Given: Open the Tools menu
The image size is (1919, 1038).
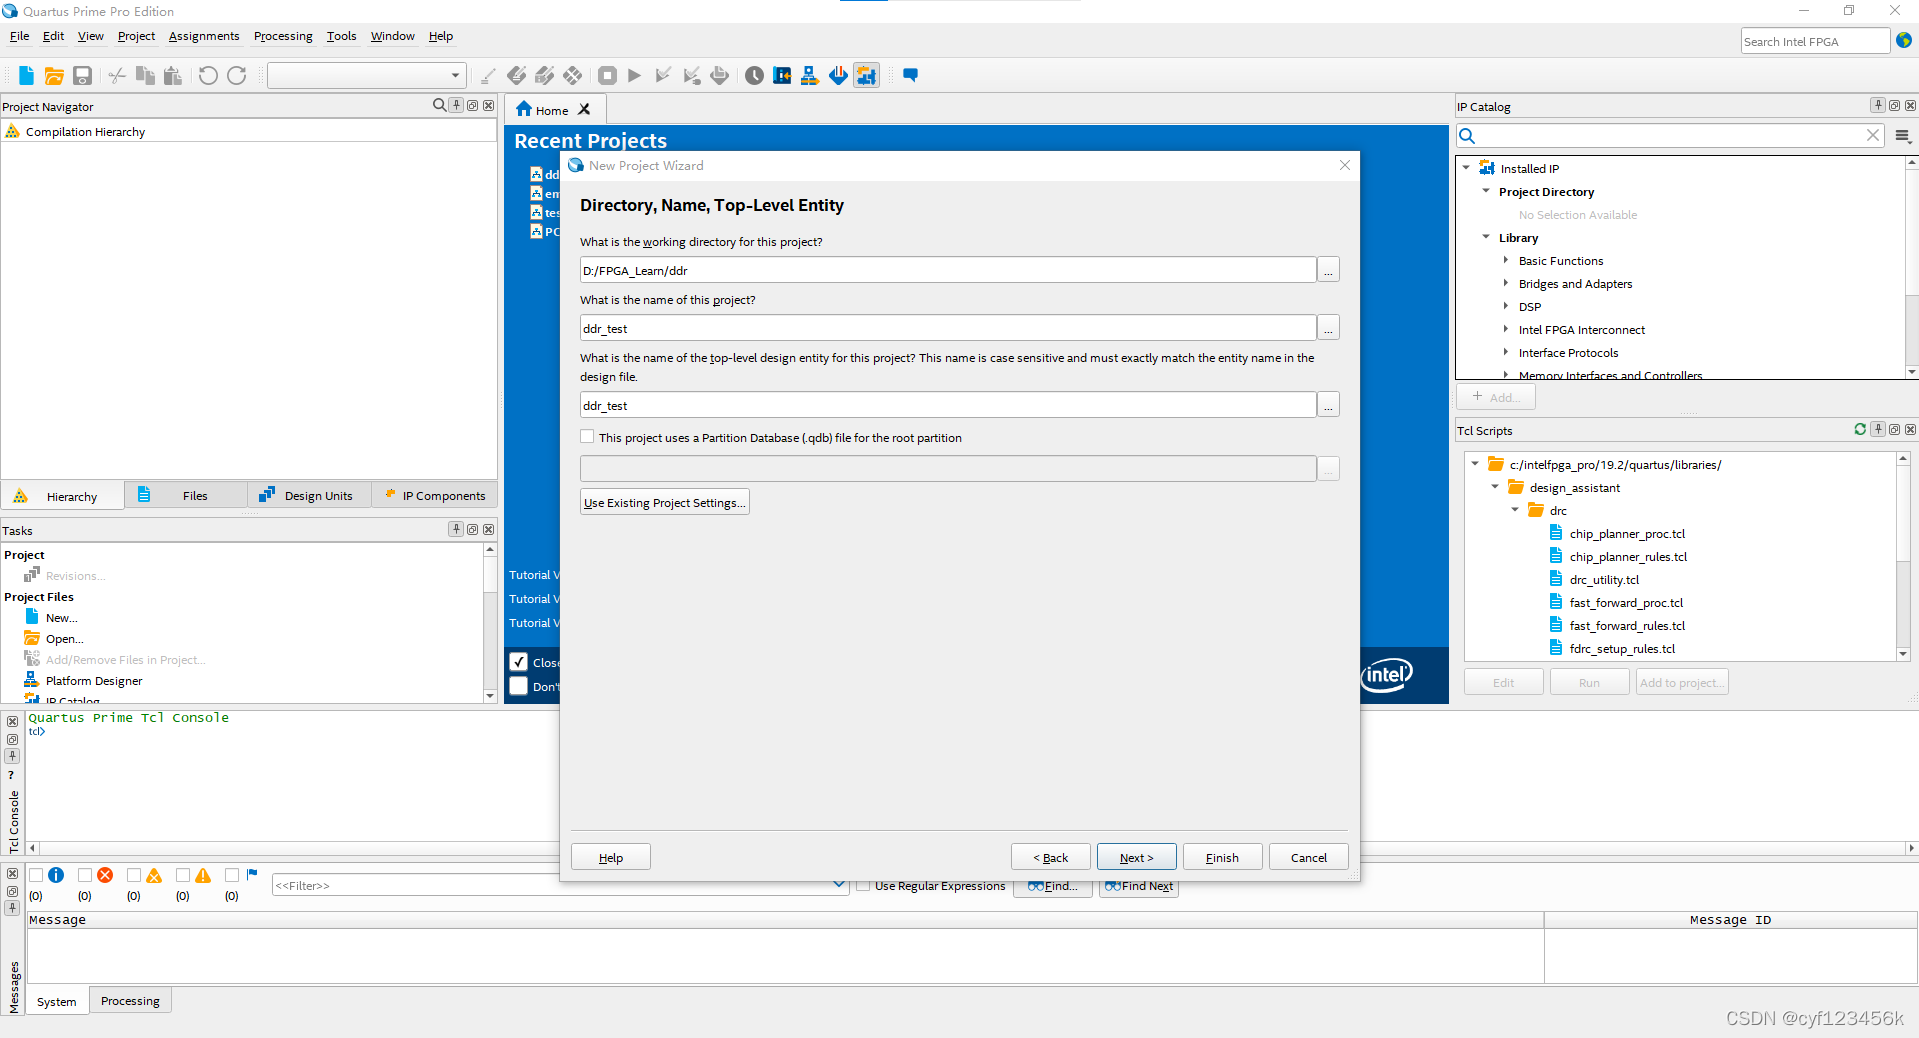Looking at the screenshot, I should [x=341, y=36].
